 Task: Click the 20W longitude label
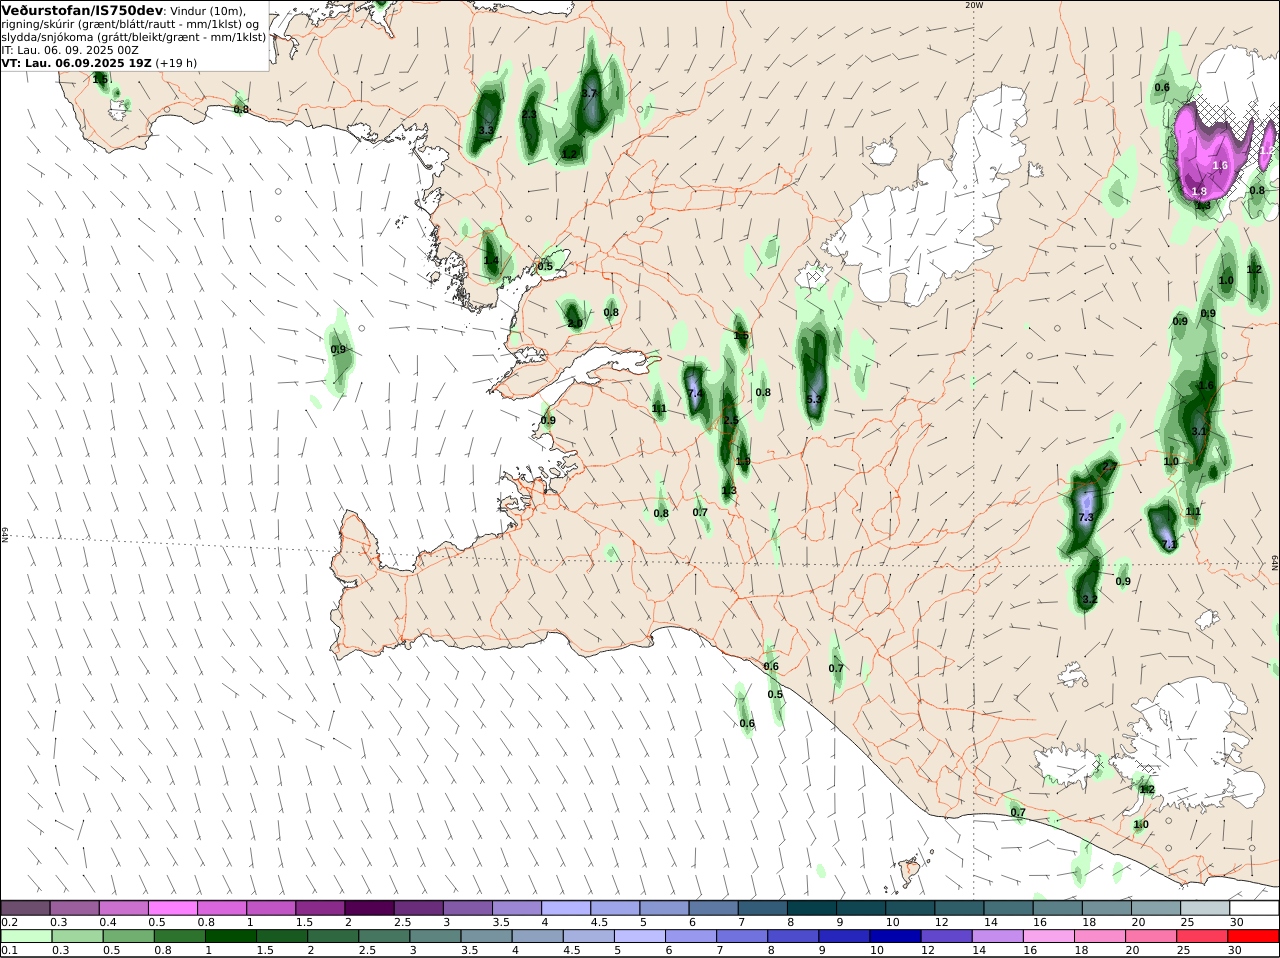click(x=974, y=5)
